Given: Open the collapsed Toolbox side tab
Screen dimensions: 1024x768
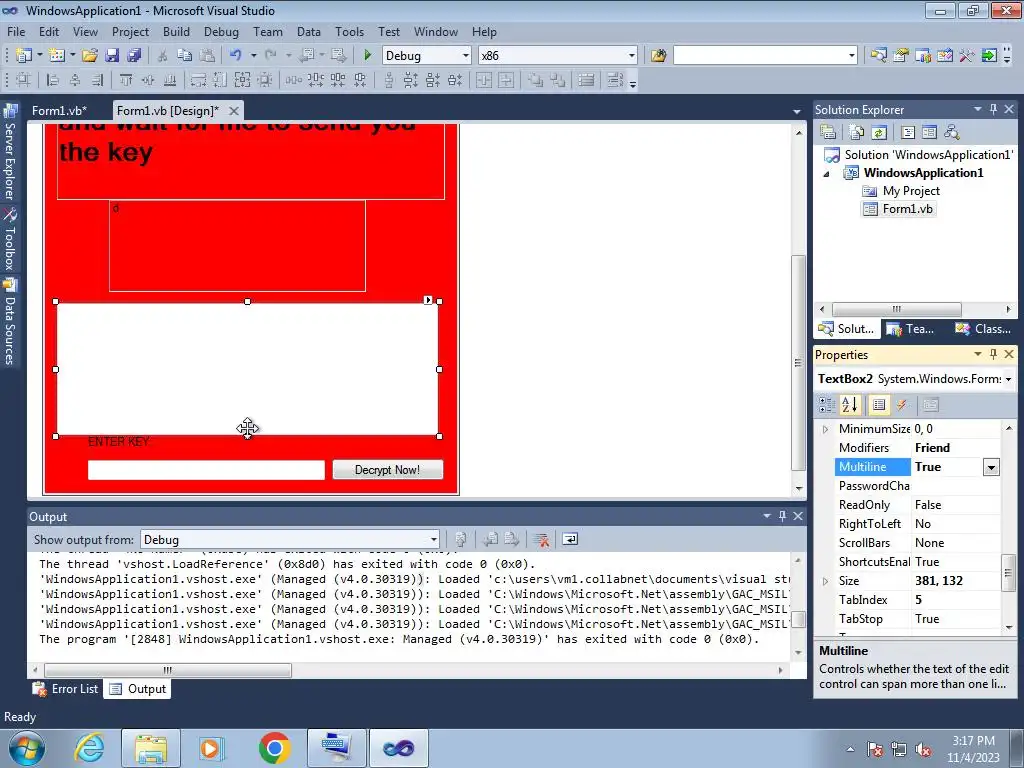Looking at the screenshot, I should (x=9, y=239).
